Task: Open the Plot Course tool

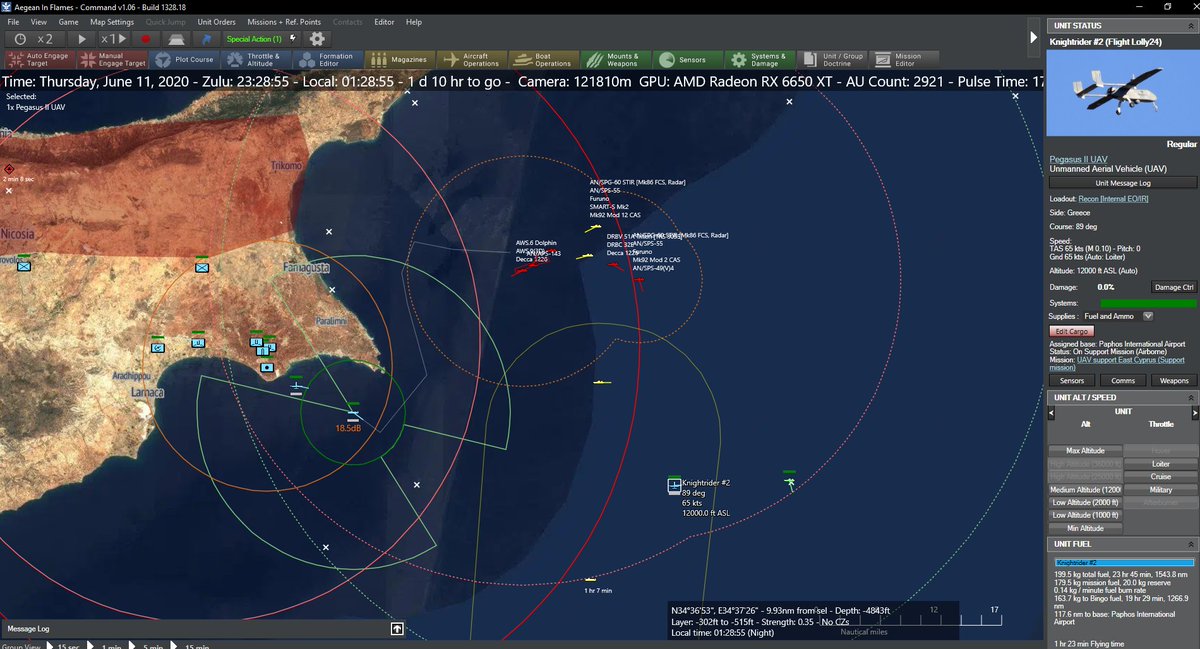Action: 185,60
